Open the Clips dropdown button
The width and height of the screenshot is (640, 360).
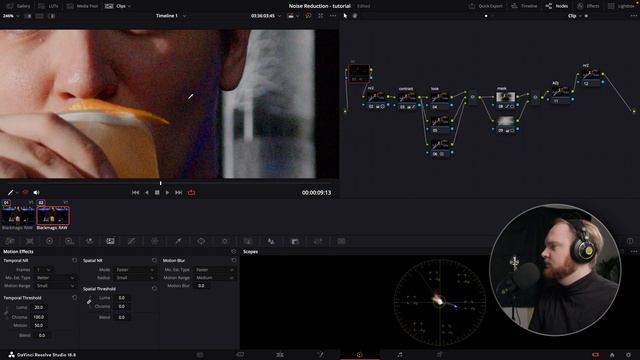click(118, 6)
